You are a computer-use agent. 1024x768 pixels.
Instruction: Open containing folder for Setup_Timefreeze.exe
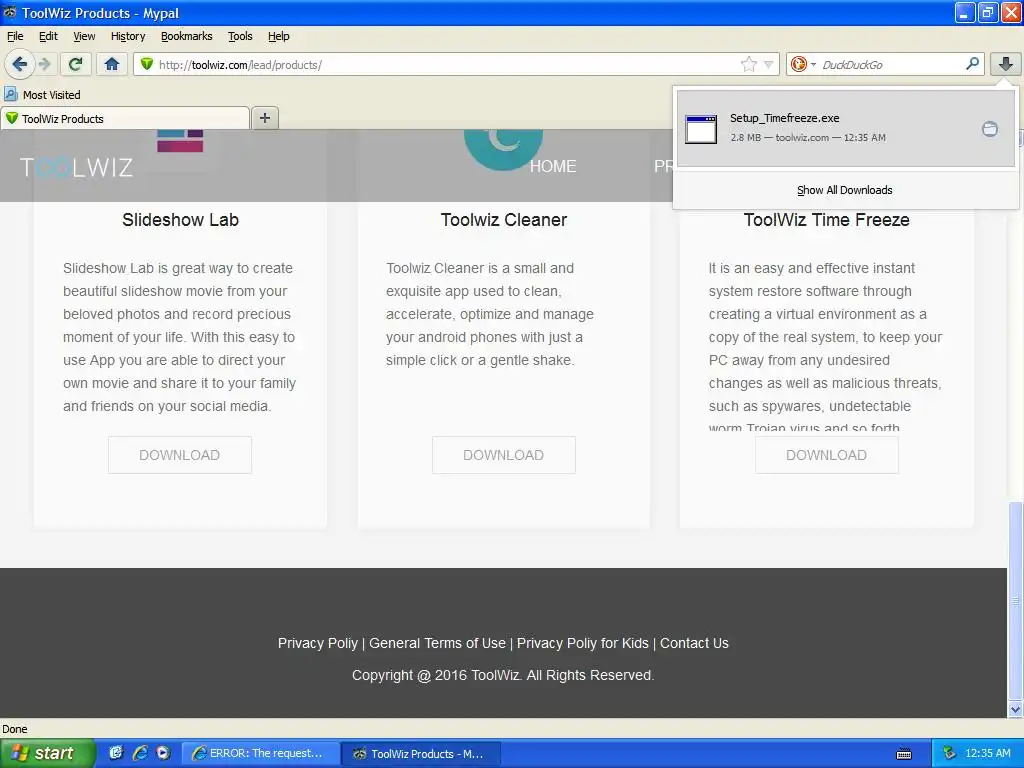click(989, 129)
